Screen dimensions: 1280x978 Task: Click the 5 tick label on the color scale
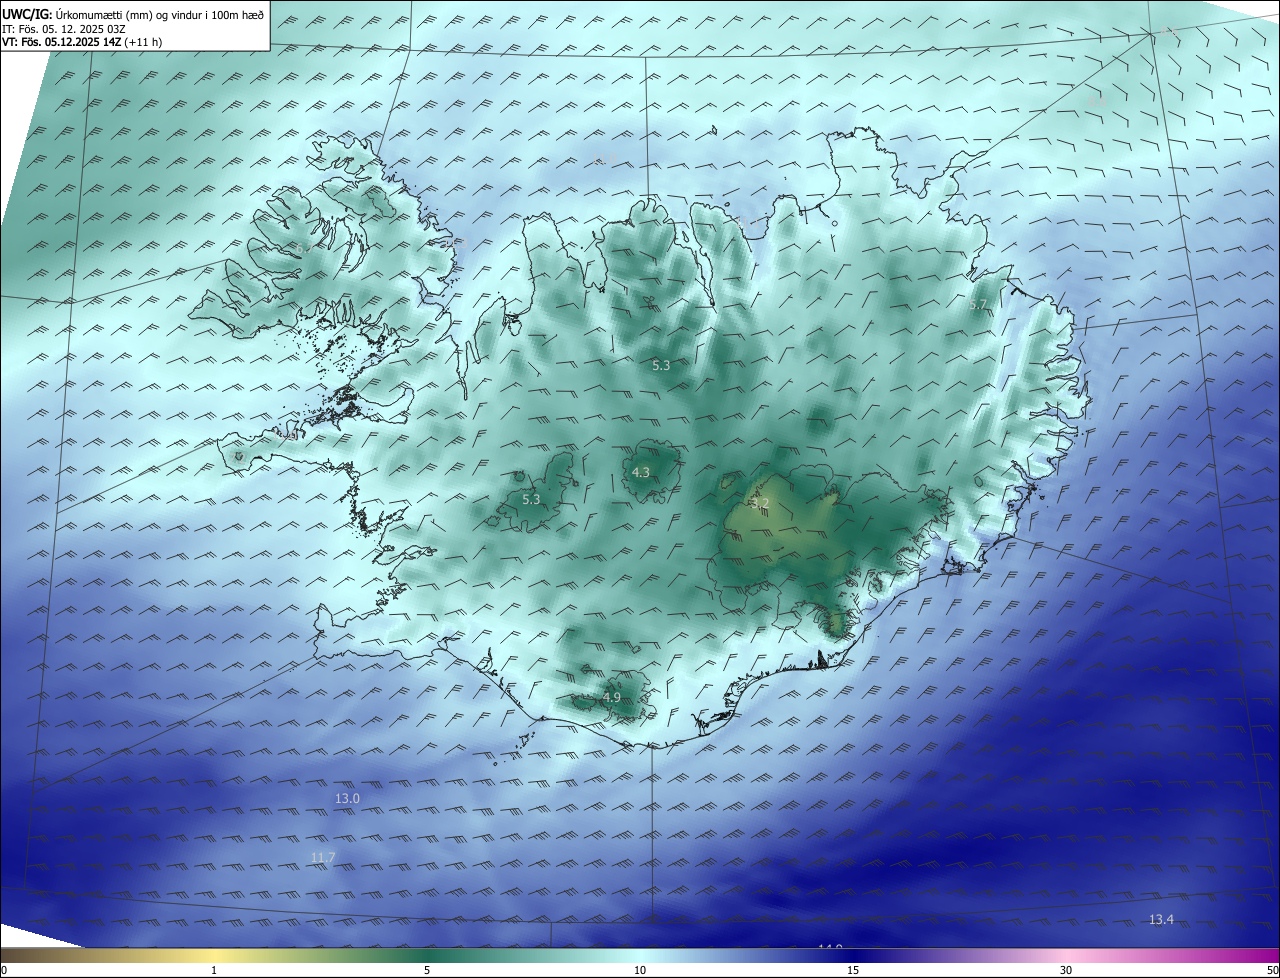(x=427, y=970)
